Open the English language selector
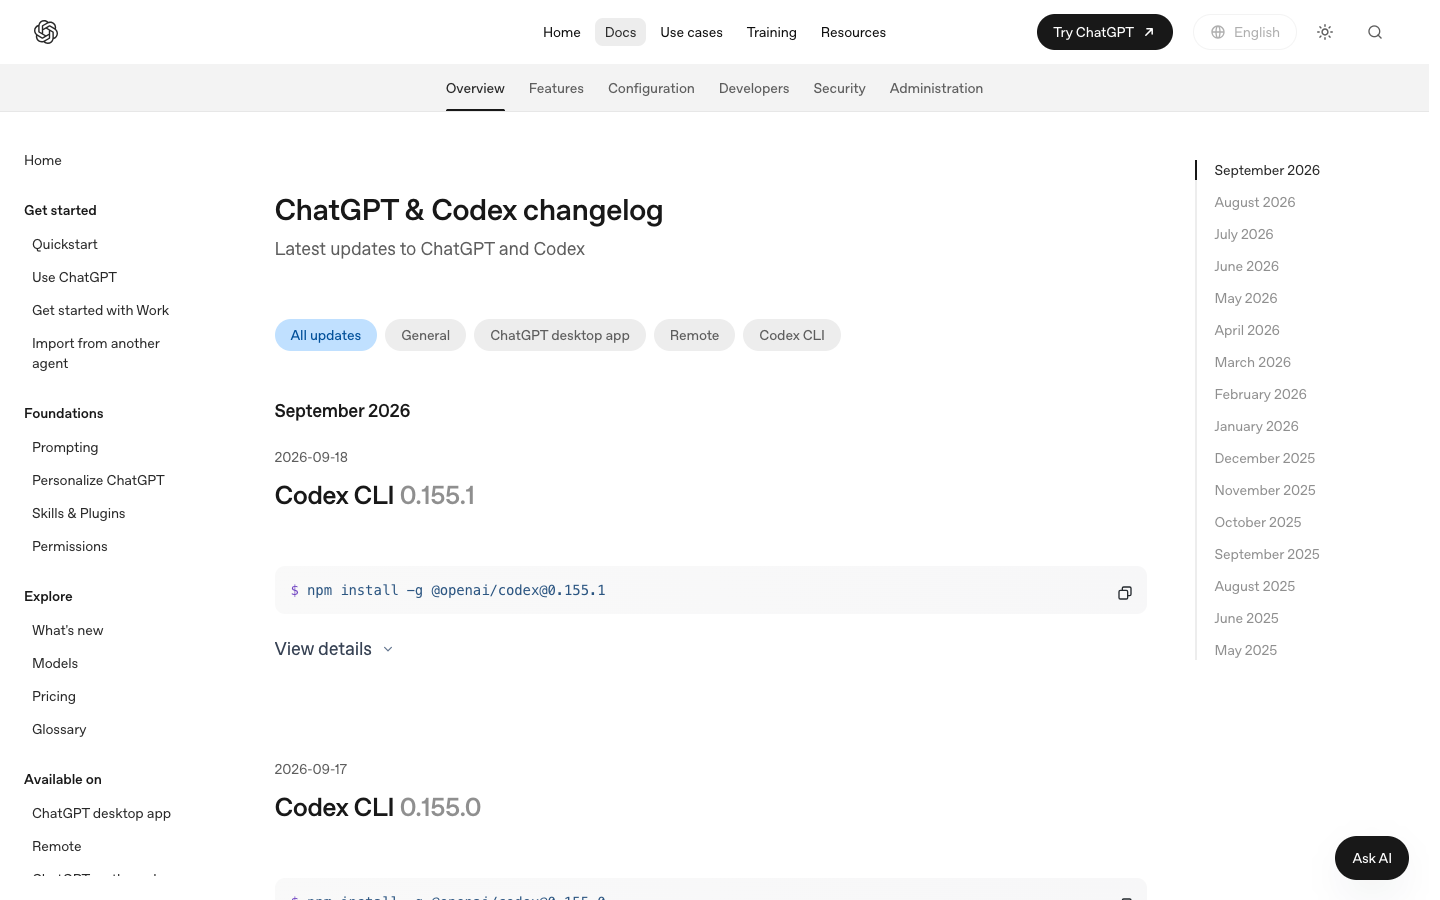Screen dimensions: 1440x900 pyautogui.click(x=1245, y=32)
